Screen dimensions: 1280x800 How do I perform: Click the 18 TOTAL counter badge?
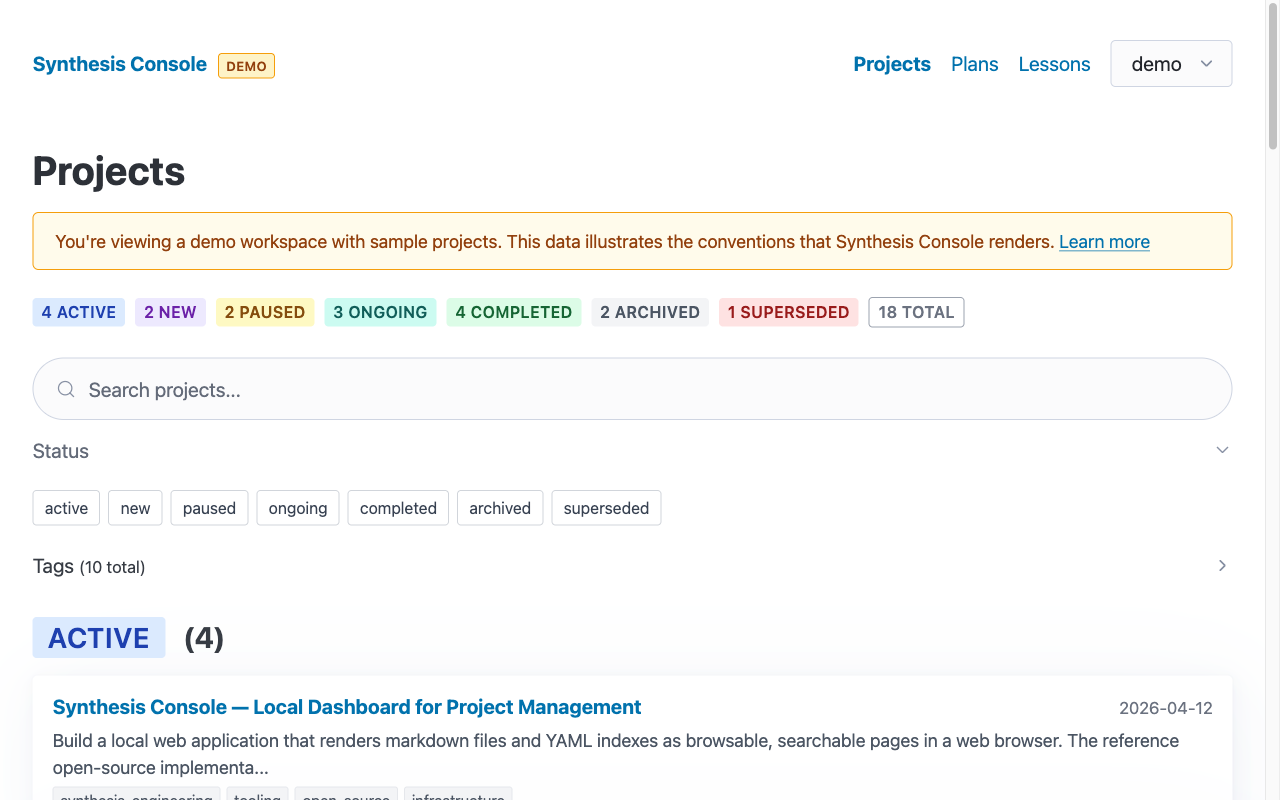point(916,312)
